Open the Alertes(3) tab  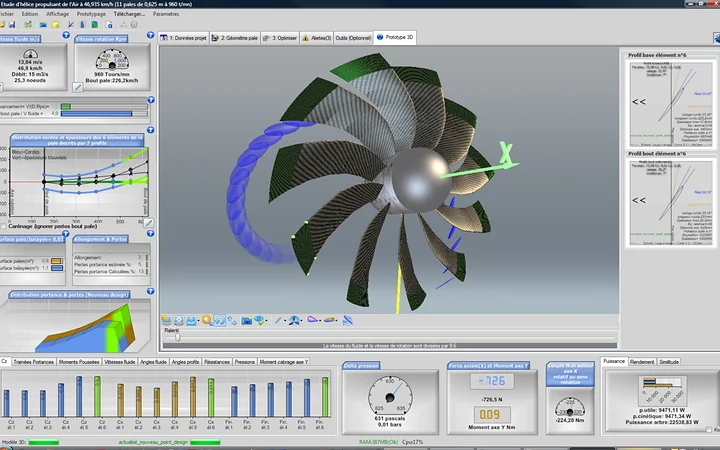tap(316, 38)
